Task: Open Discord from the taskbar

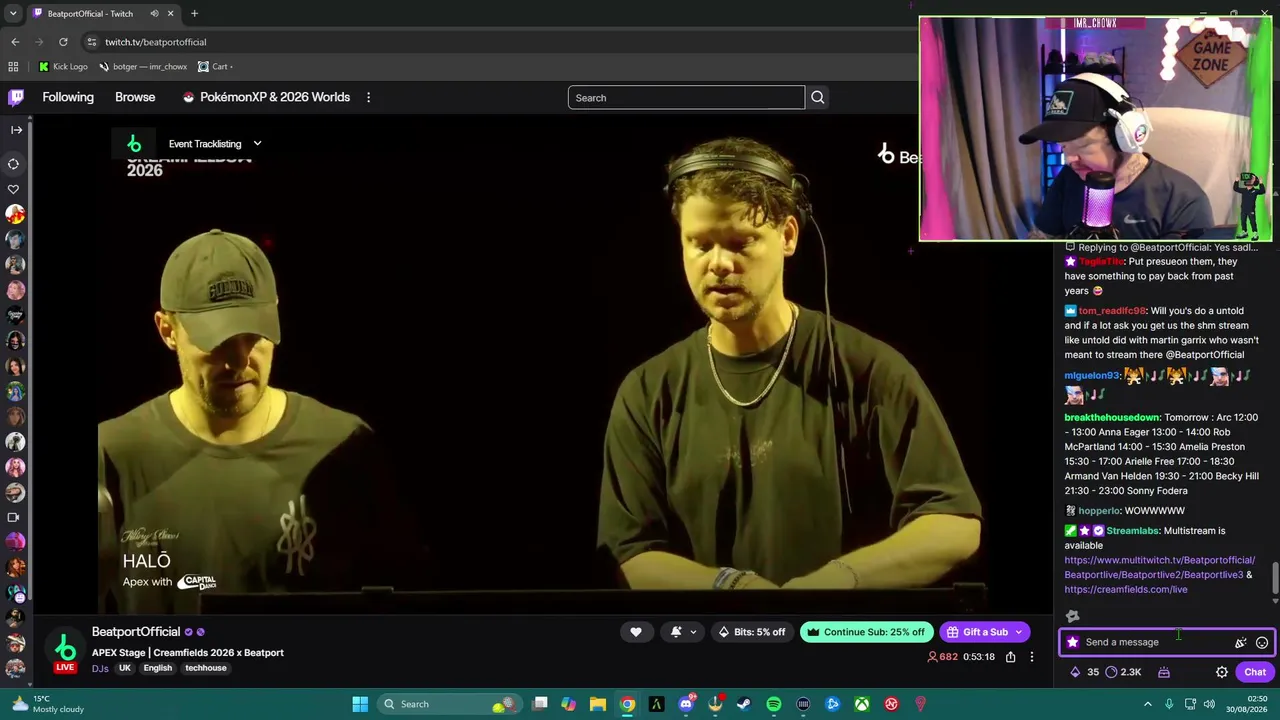Action: (686, 704)
